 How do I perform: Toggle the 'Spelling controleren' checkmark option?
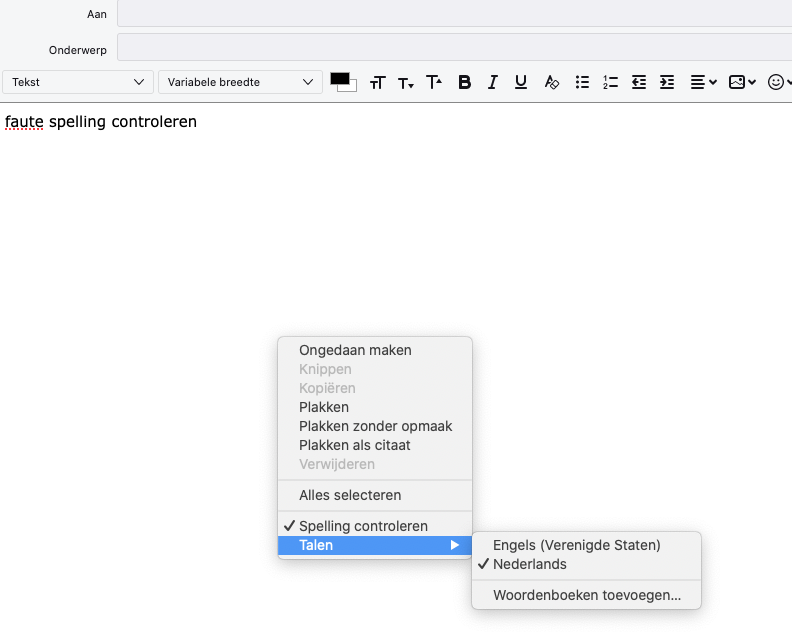point(363,526)
